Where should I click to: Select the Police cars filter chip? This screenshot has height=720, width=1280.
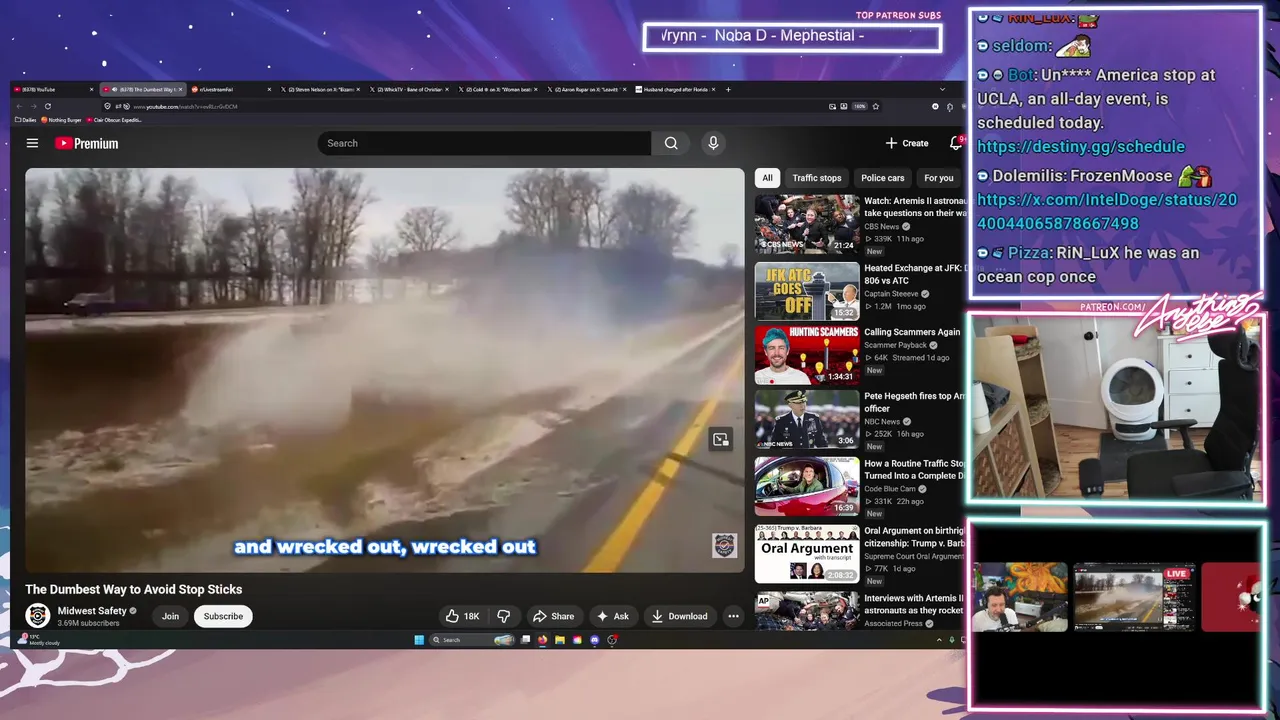[x=882, y=178]
